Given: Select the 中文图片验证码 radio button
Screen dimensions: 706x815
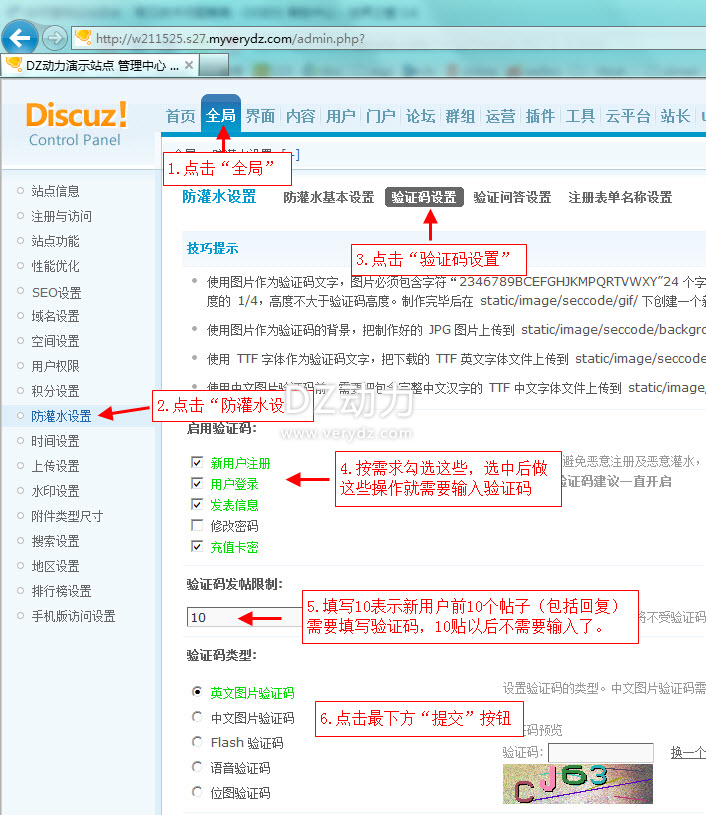Looking at the screenshot, I should tap(197, 717).
